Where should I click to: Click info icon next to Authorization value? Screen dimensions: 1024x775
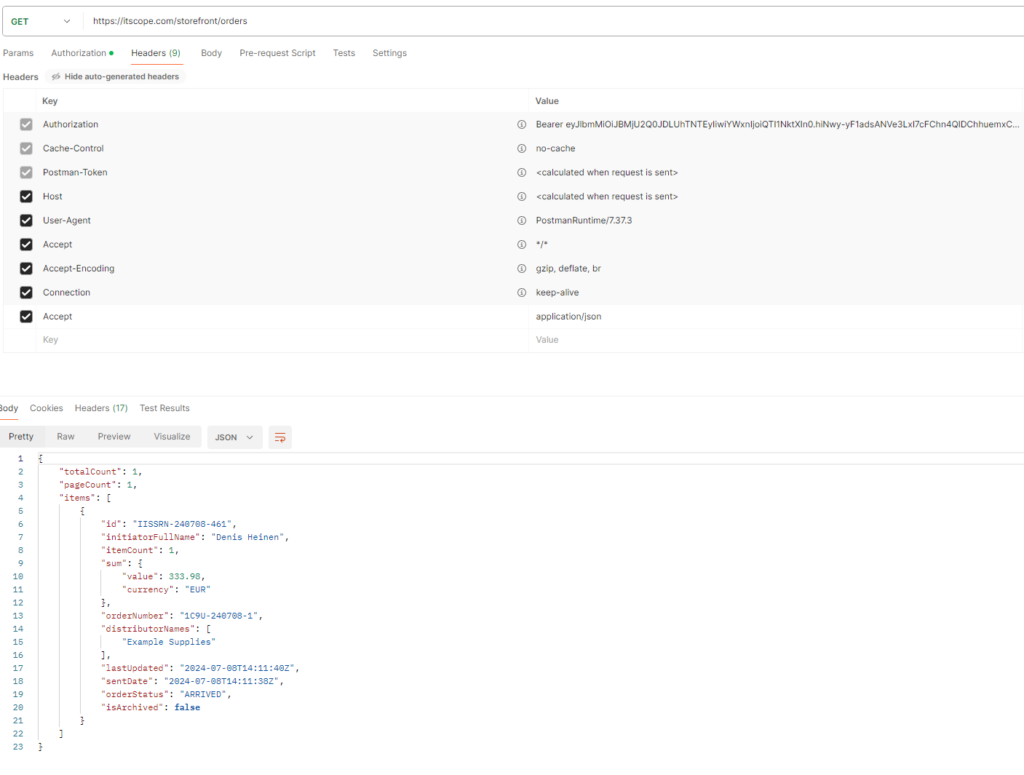coord(521,125)
